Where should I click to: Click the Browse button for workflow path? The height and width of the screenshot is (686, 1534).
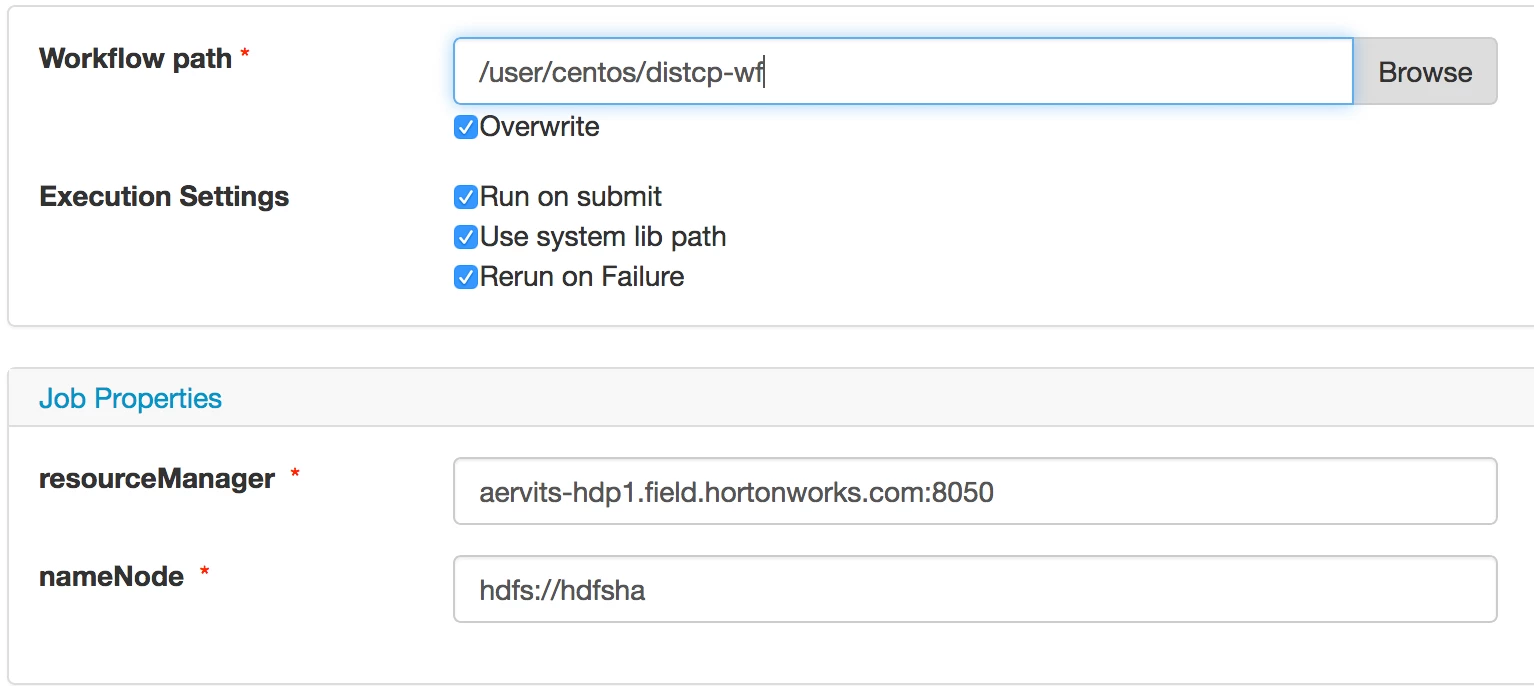click(x=1425, y=71)
